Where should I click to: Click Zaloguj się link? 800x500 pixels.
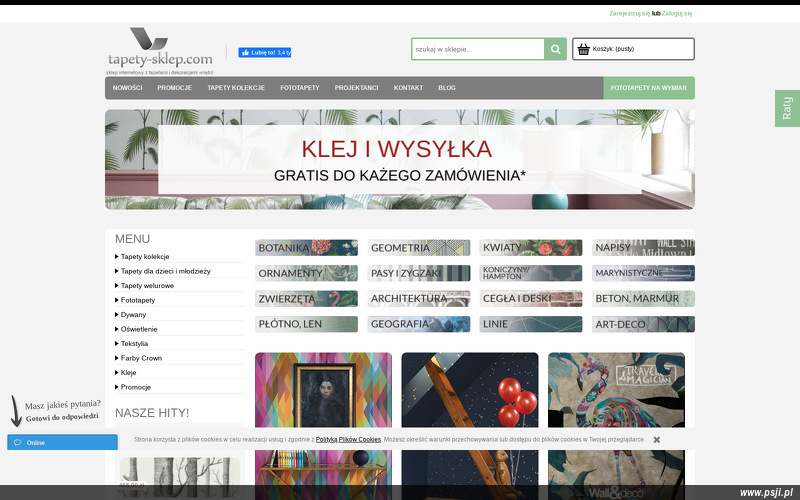point(677,13)
